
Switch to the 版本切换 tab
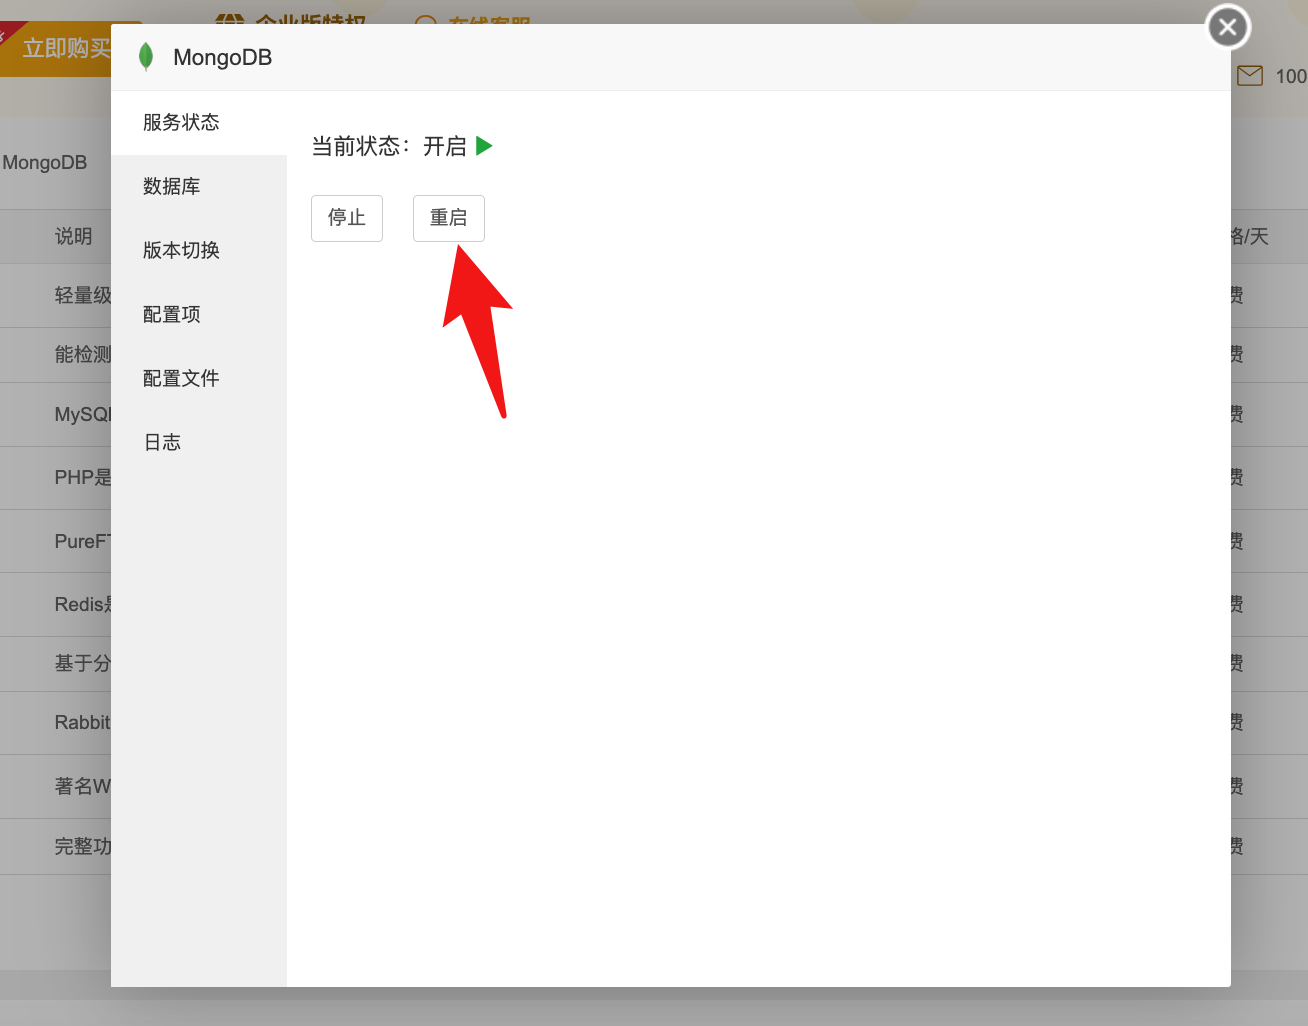point(199,251)
